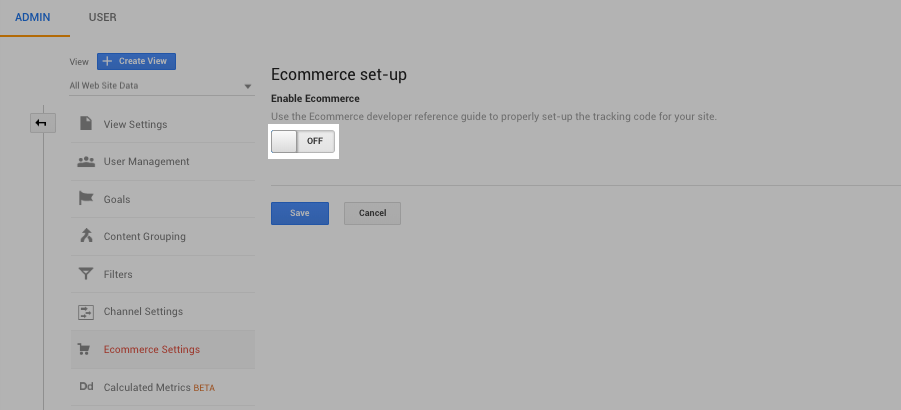Image resolution: width=901 pixels, height=410 pixels.
Task: Click the Channel Settings icon
Action: pos(86,312)
